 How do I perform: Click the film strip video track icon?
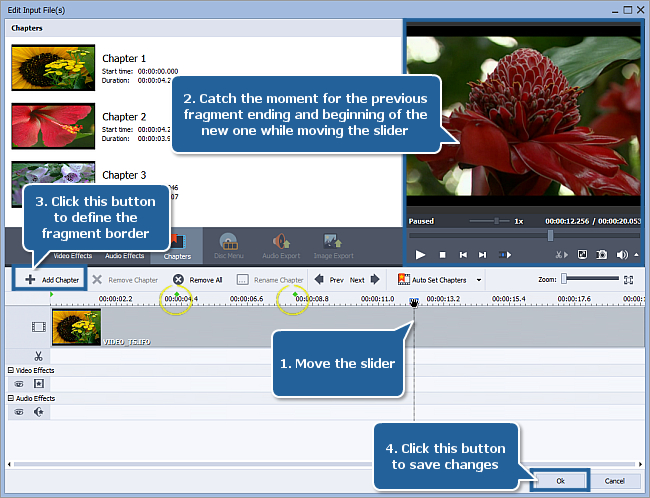[39, 327]
